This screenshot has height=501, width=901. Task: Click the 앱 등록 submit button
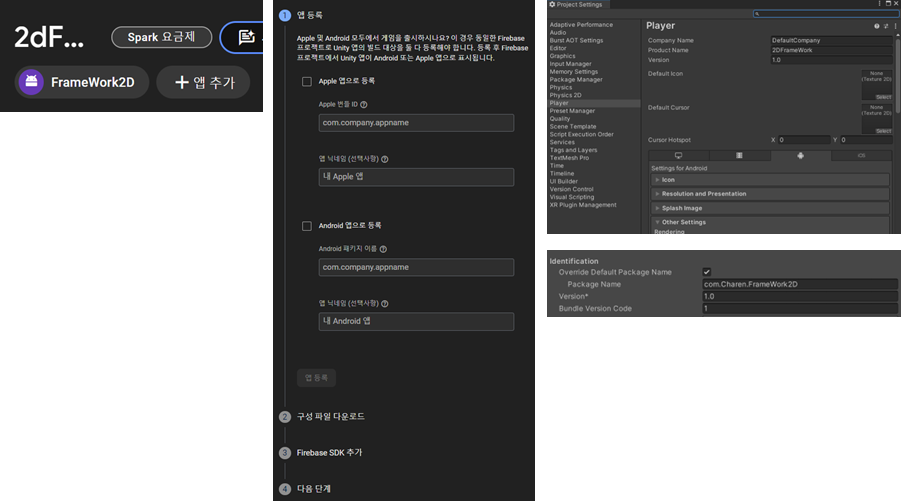316,378
